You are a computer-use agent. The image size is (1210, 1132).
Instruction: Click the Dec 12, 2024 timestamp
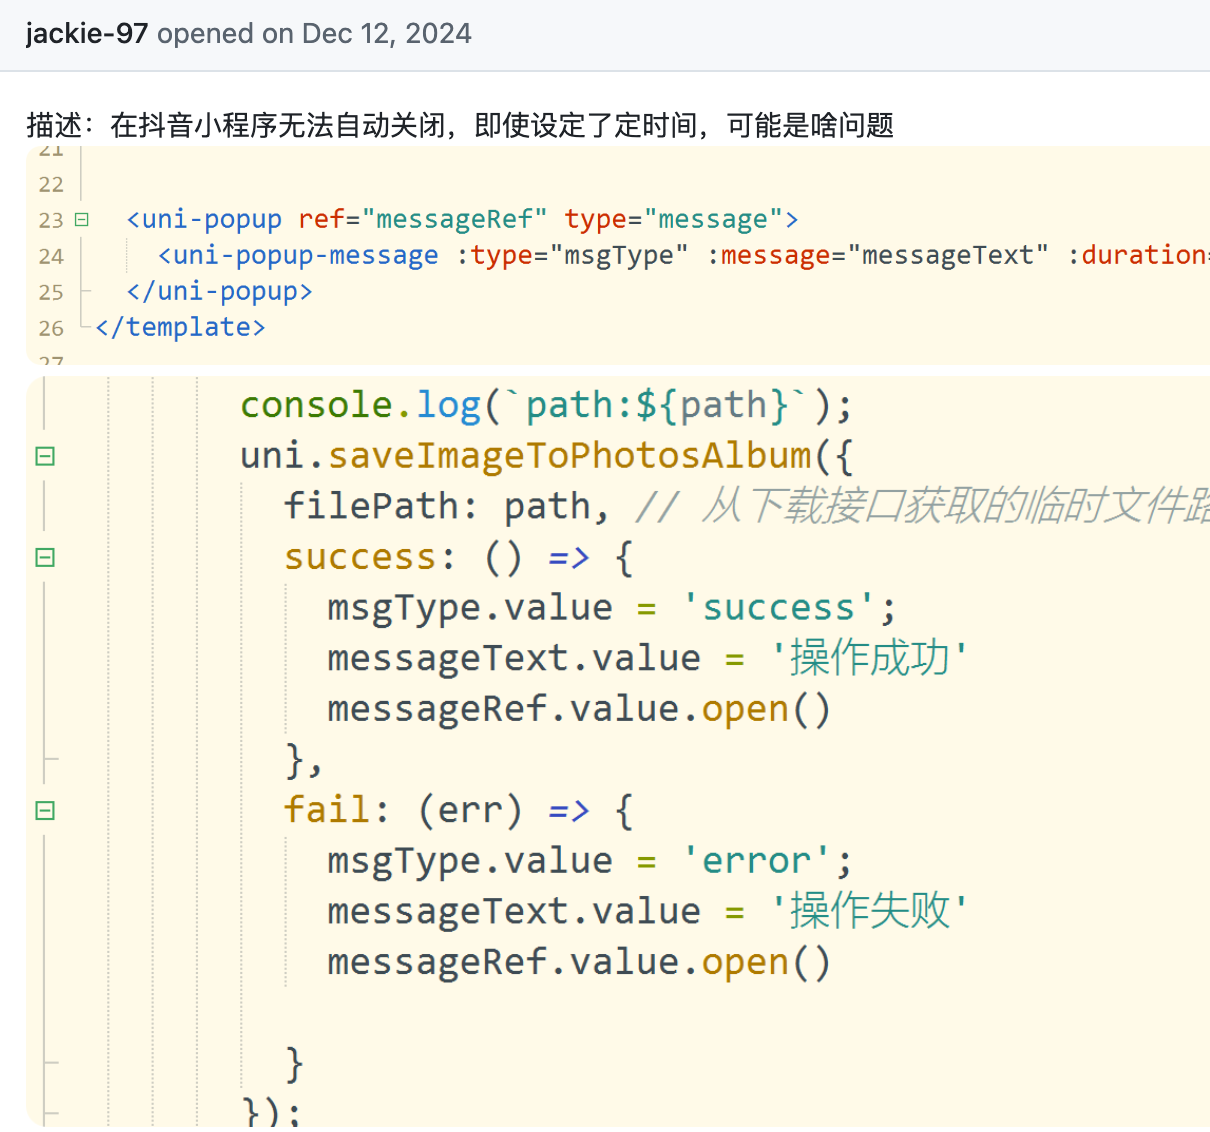(386, 34)
